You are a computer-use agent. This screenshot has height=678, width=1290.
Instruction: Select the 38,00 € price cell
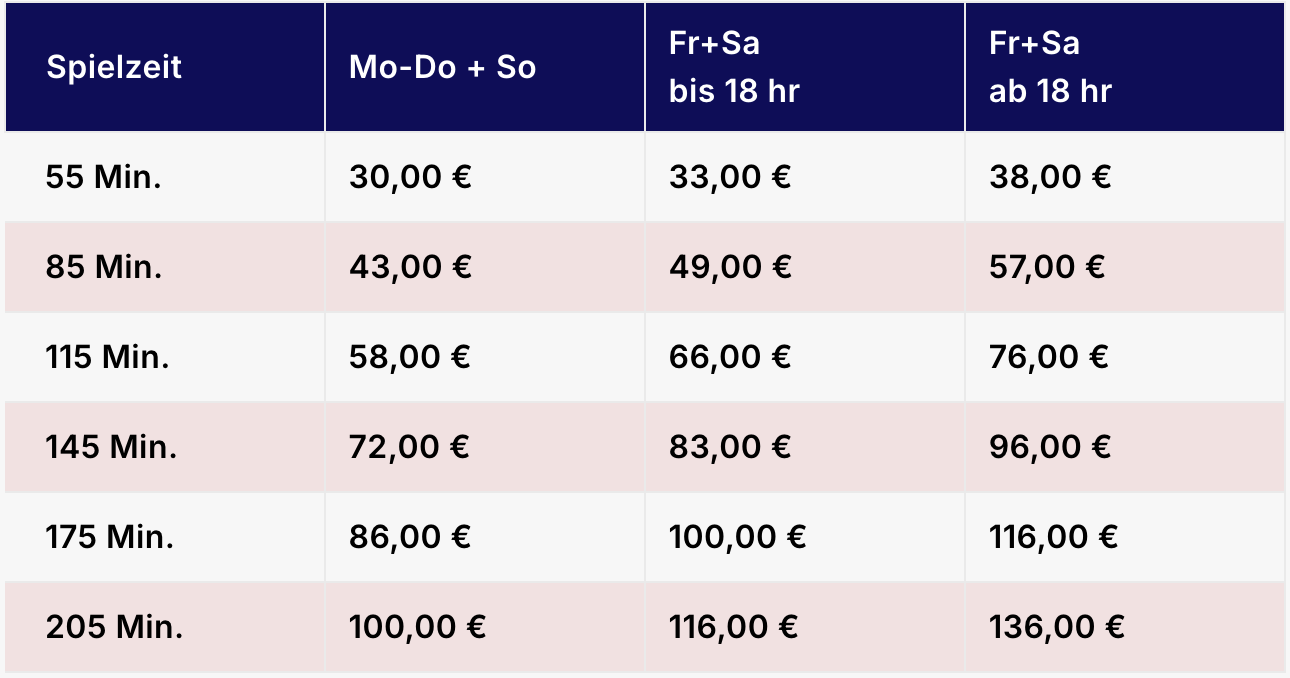tap(1050, 178)
